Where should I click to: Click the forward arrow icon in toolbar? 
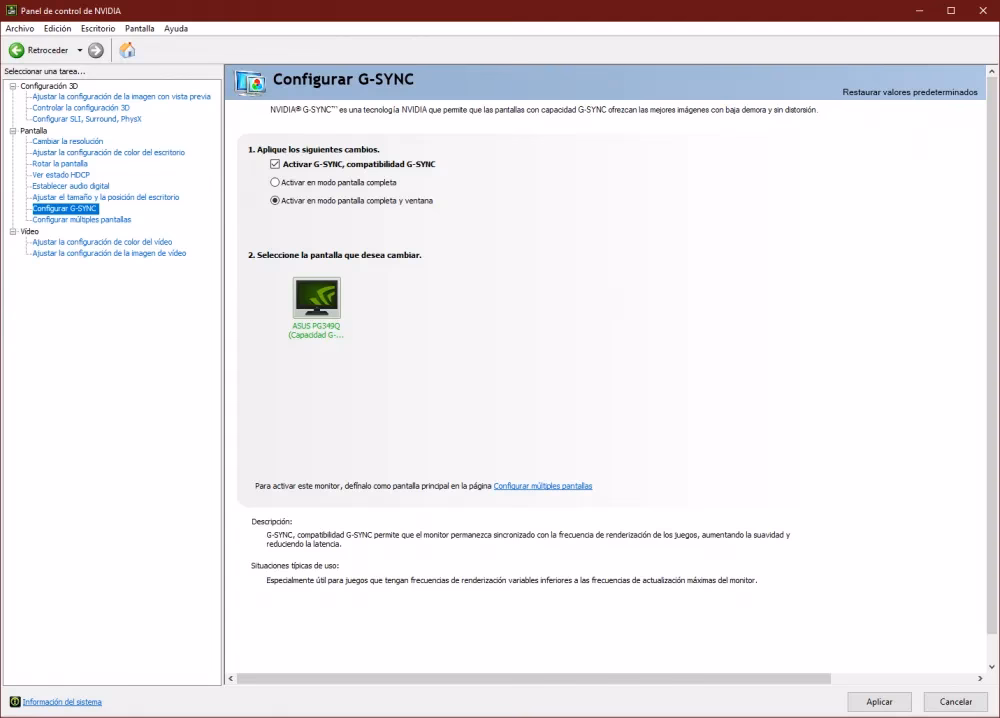96,50
